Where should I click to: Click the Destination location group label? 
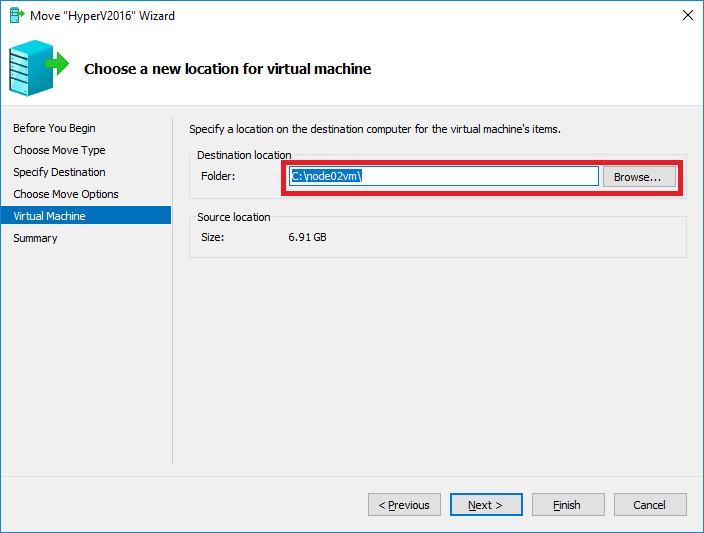(244, 155)
